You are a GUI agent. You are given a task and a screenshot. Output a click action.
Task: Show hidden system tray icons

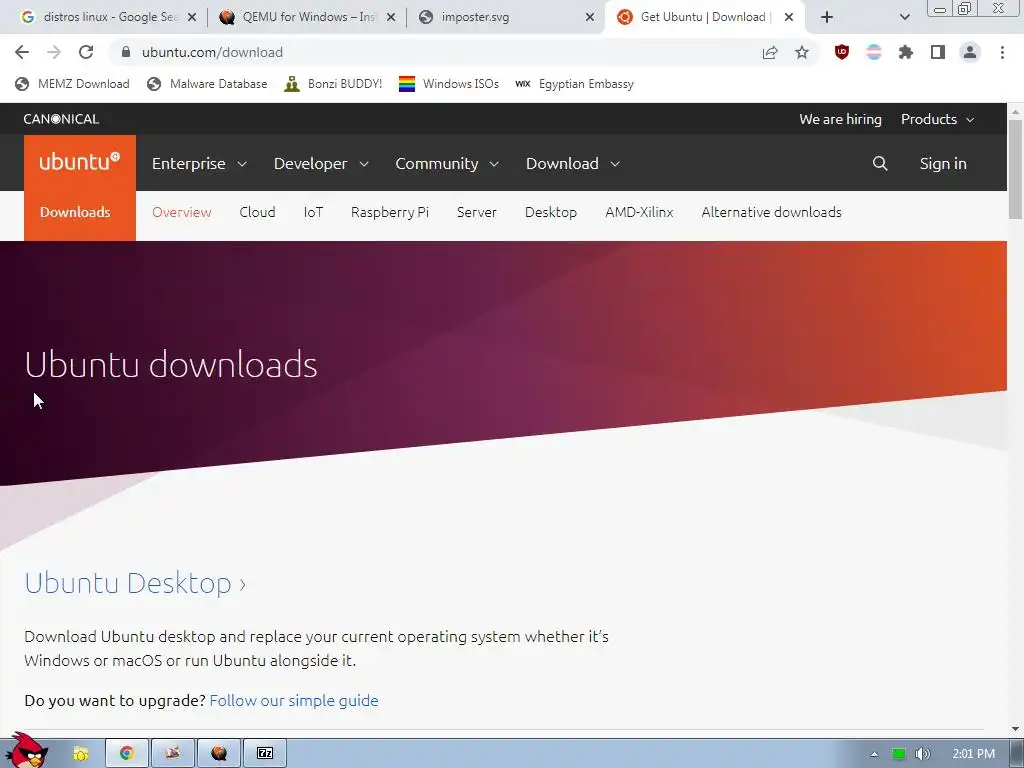pos(874,754)
